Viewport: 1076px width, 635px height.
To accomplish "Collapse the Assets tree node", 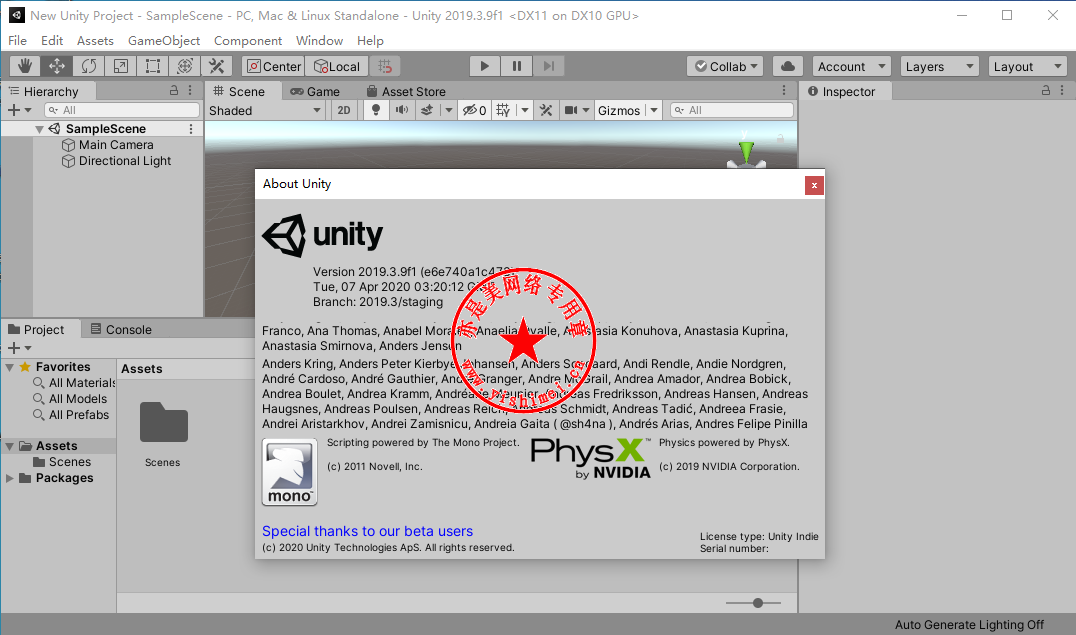I will click(10, 446).
